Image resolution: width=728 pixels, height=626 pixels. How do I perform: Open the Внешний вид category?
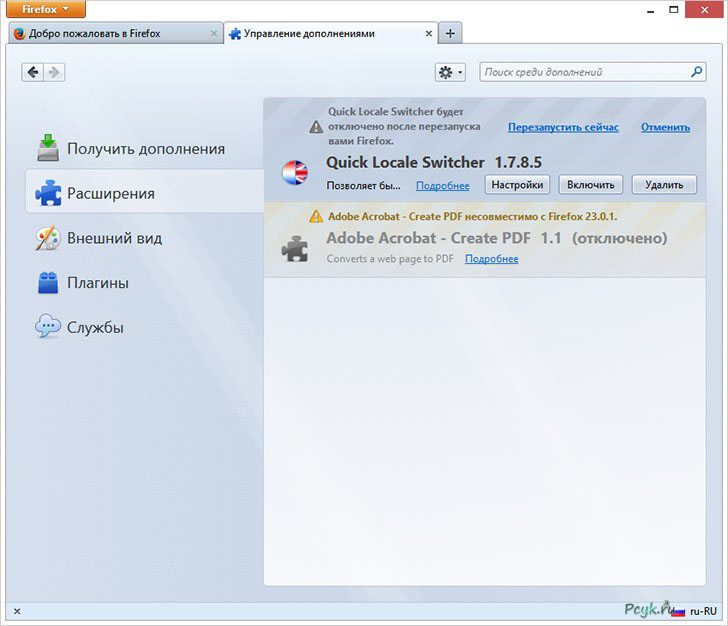(x=114, y=238)
